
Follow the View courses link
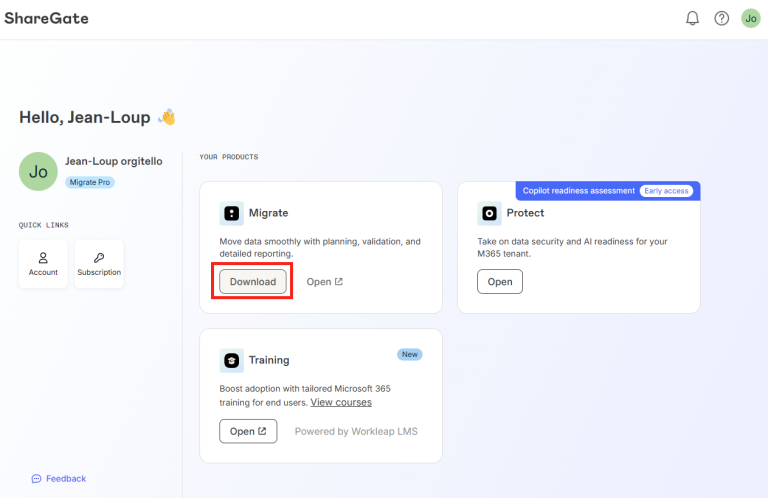tap(340, 402)
